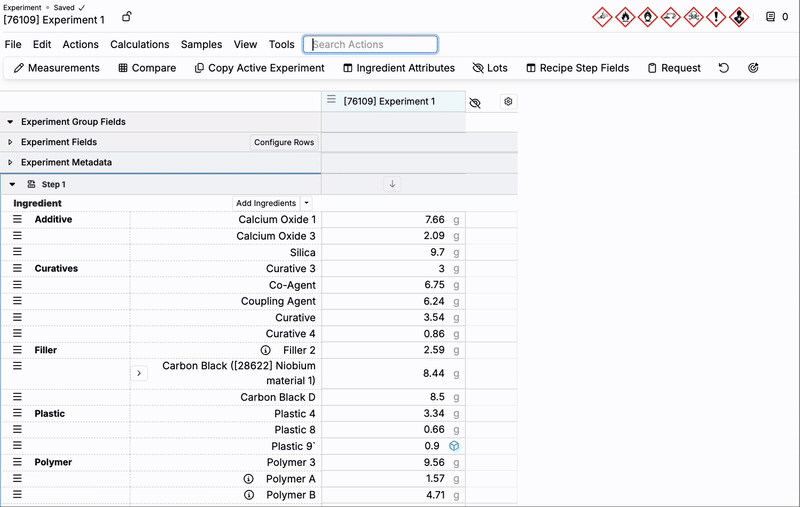Click the cube unit icon for Plastic 9`
This screenshot has width=800, height=507.
[x=454, y=446]
